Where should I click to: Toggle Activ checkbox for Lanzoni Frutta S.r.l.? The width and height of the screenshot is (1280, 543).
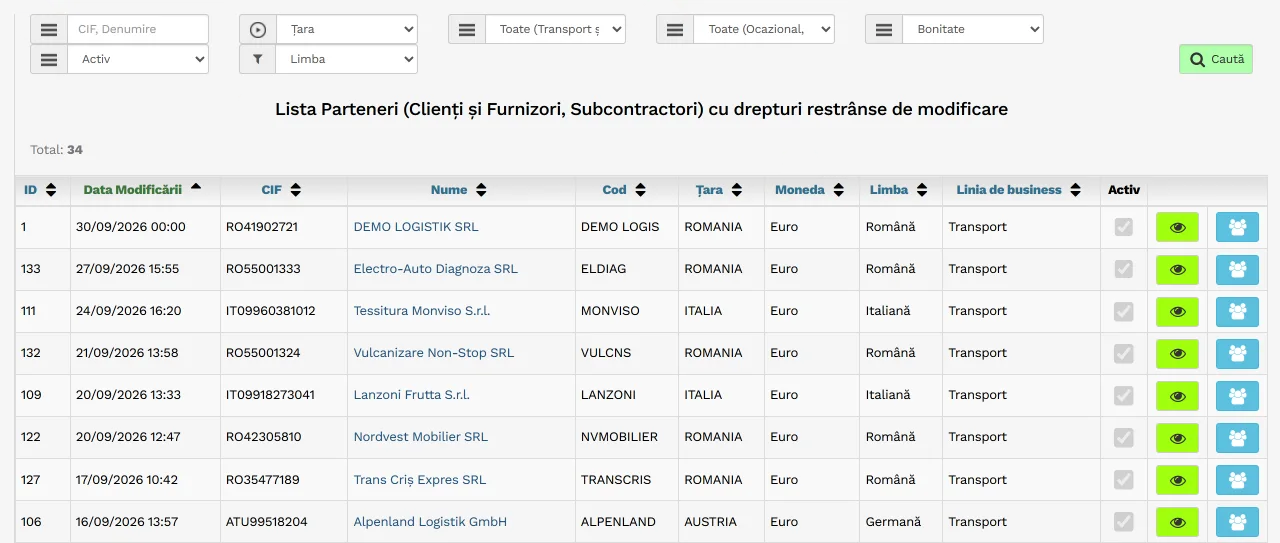tap(1124, 395)
